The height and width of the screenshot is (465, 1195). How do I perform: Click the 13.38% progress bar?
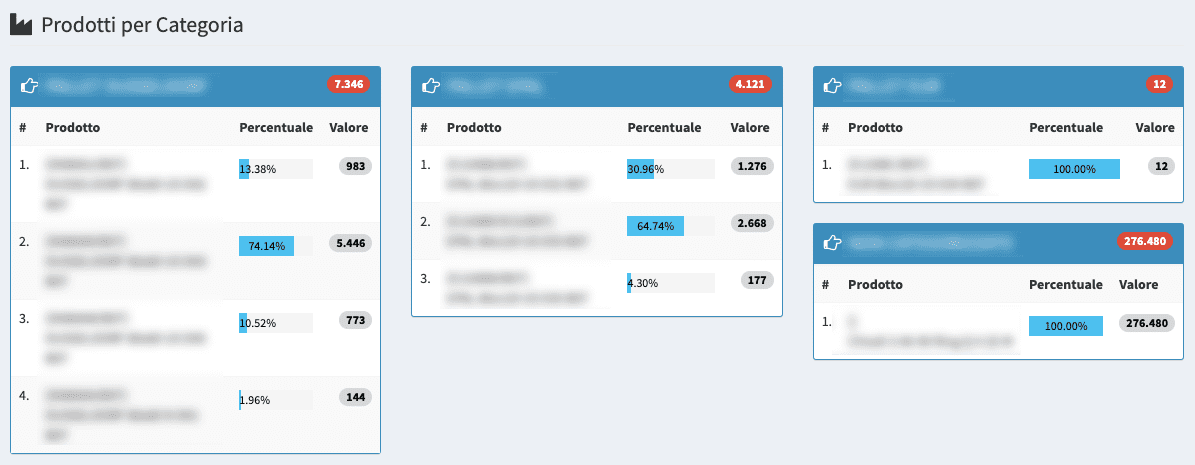(x=275, y=169)
